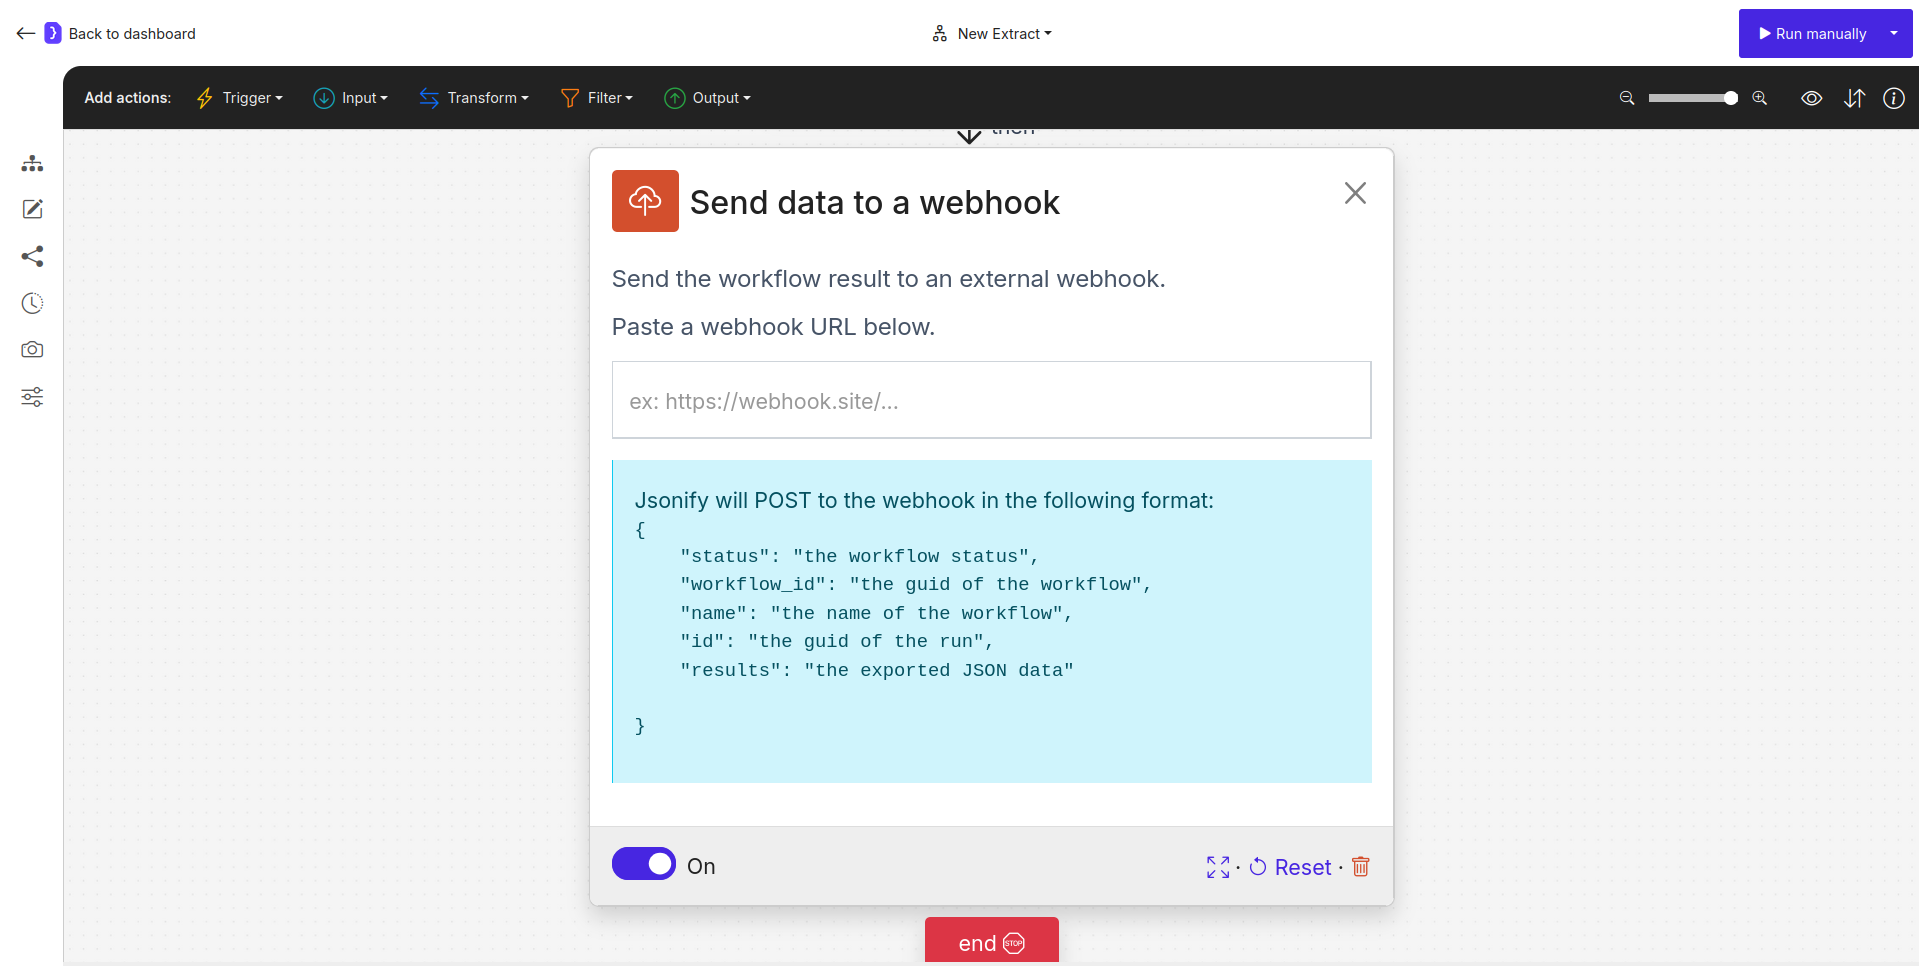Return via Back to dashboard link
The image size is (1920, 966).
132,33
